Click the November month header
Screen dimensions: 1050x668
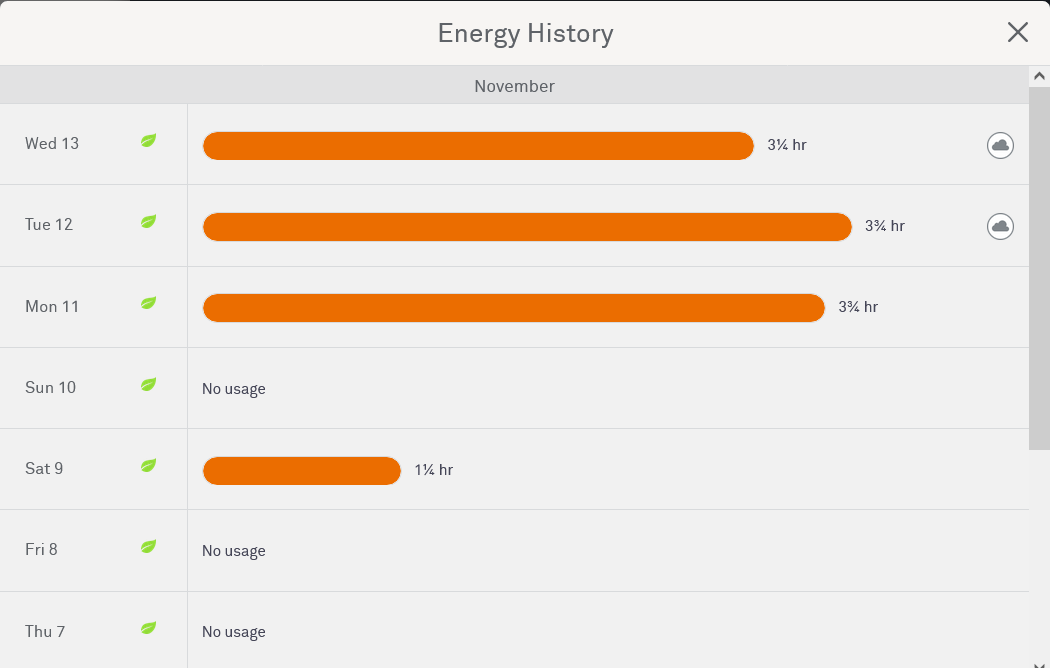514,86
